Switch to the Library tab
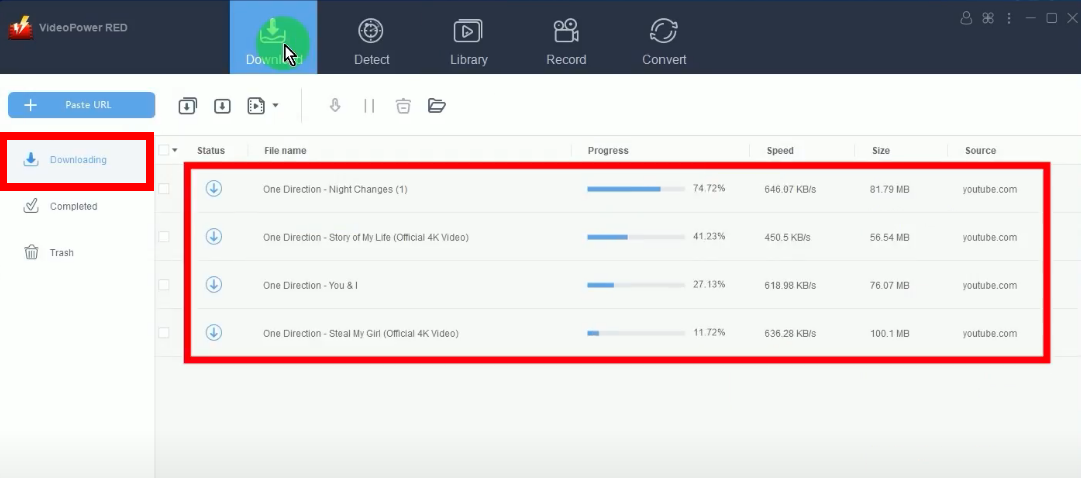1081x478 pixels. (468, 41)
